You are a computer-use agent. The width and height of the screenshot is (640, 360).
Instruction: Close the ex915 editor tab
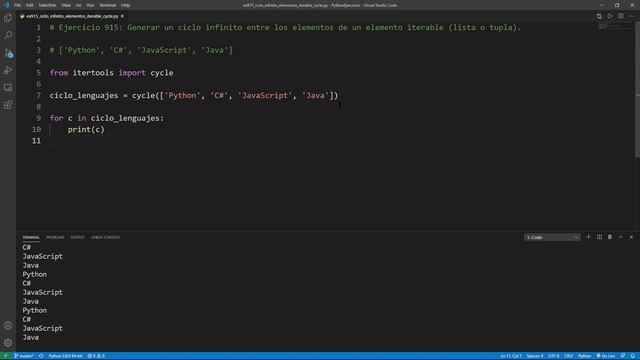[122, 16]
